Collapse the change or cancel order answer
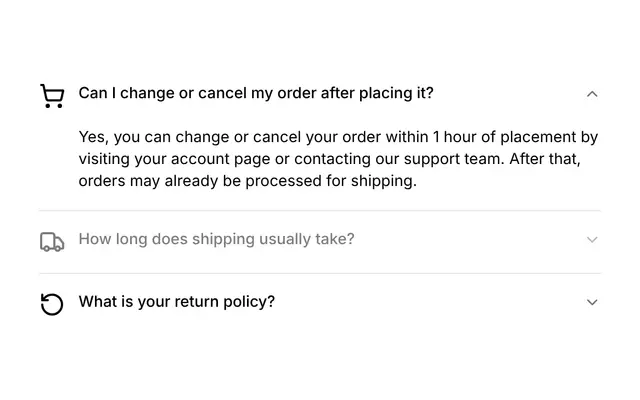This screenshot has width=640, height=400. click(x=592, y=94)
